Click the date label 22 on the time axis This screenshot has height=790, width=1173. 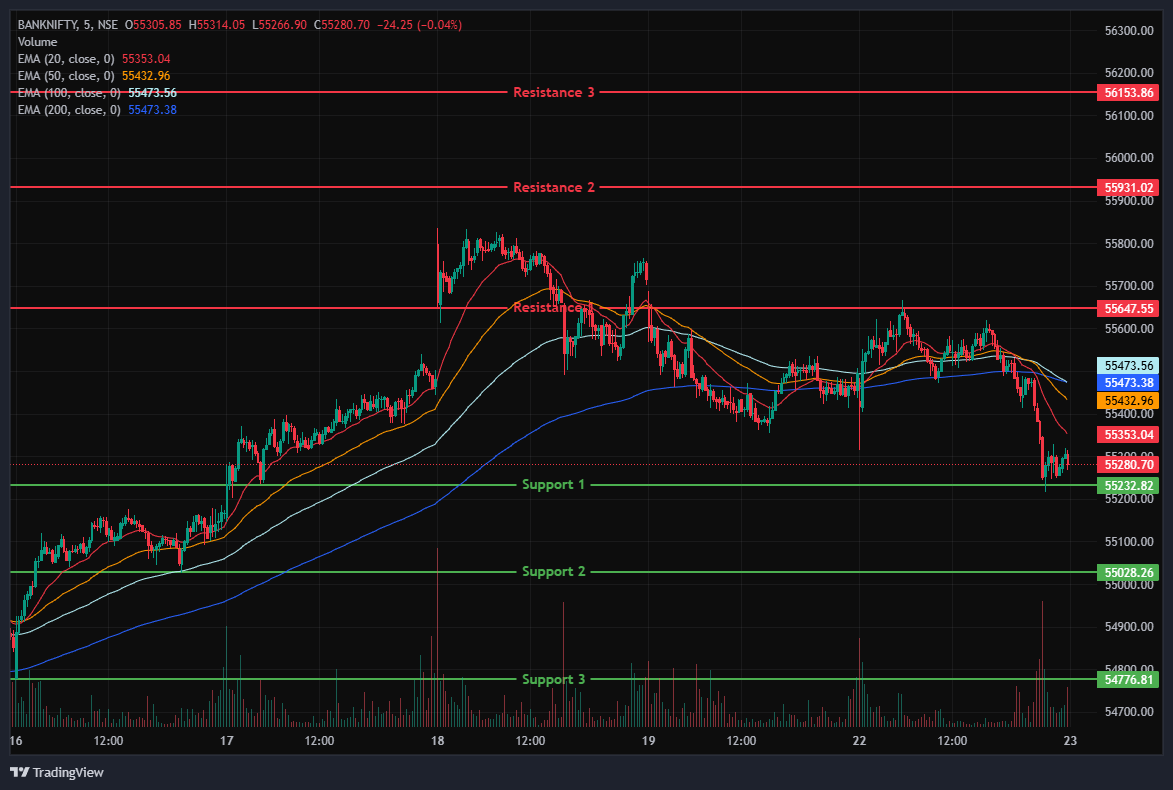pos(860,741)
